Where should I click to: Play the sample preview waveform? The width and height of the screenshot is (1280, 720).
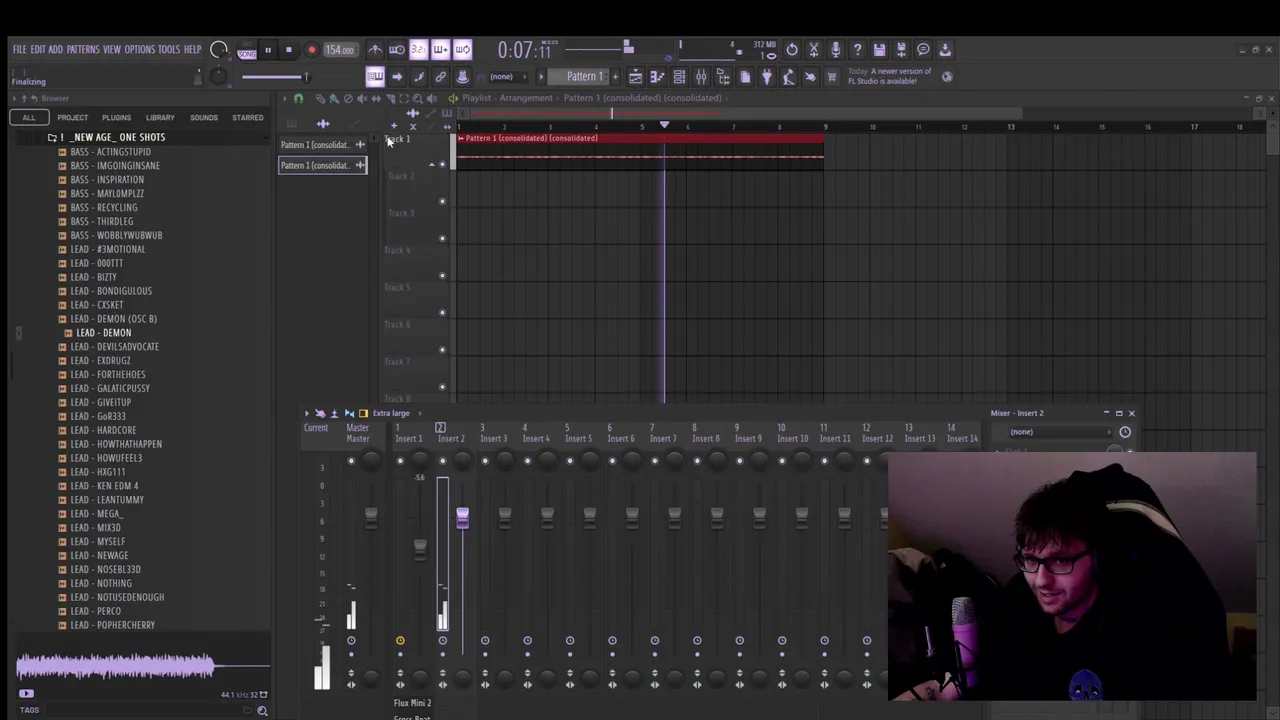142,668
